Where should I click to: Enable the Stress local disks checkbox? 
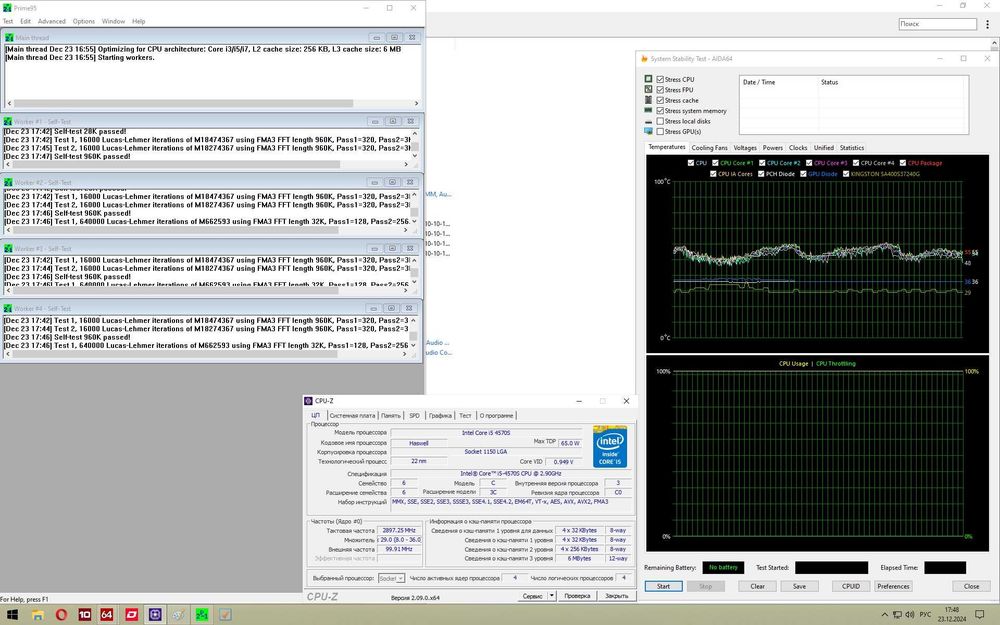[x=660, y=121]
